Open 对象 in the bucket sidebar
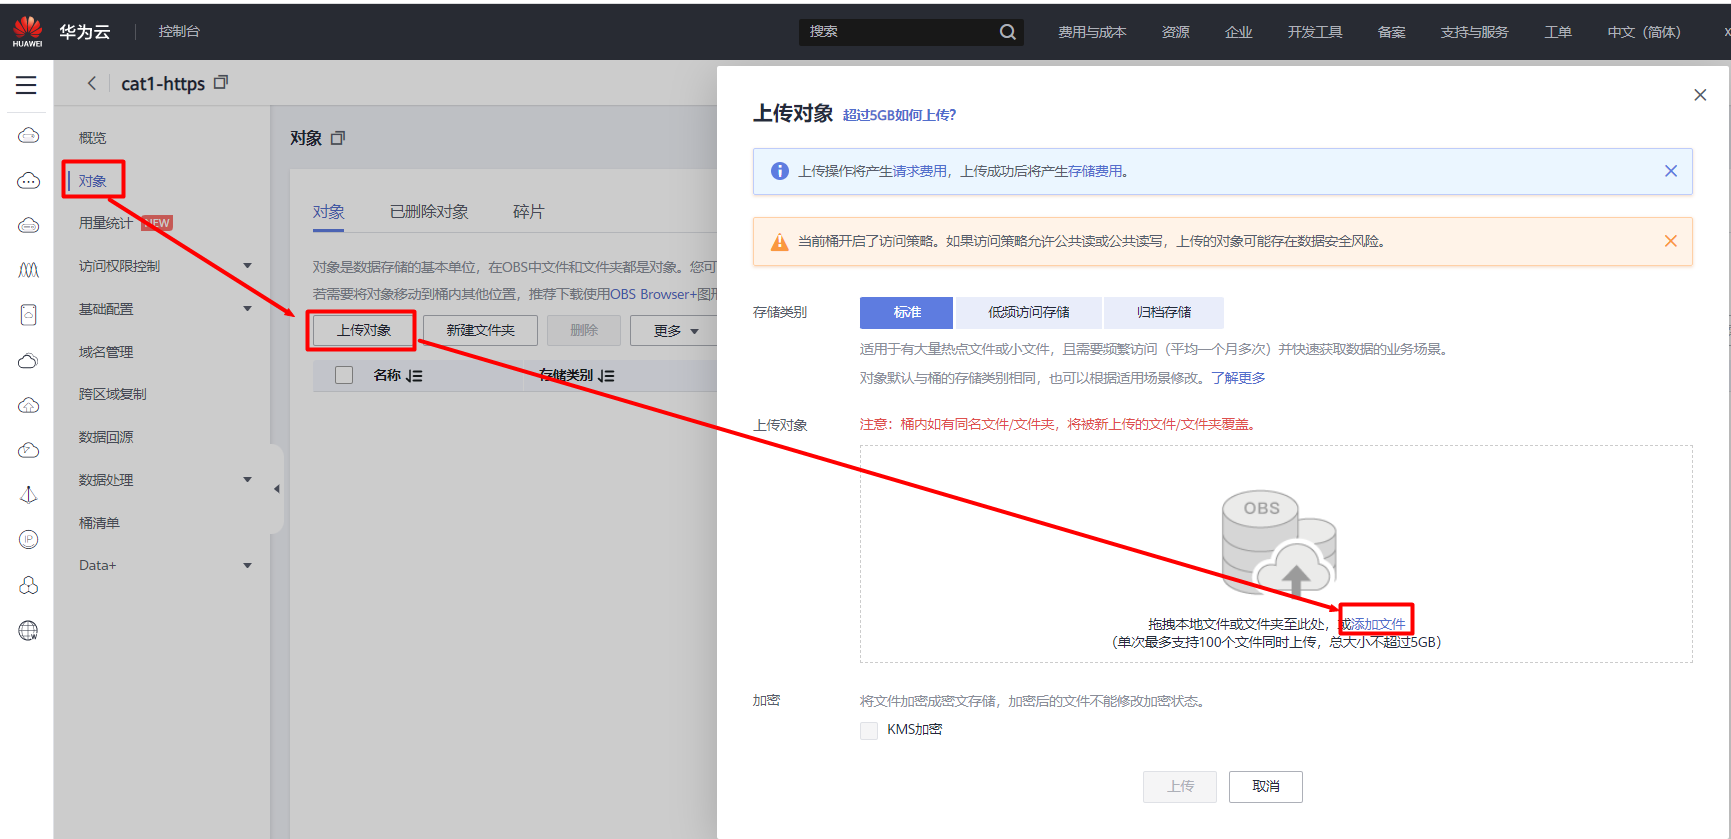Viewport: 1731px width, 839px height. coord(93,181)
